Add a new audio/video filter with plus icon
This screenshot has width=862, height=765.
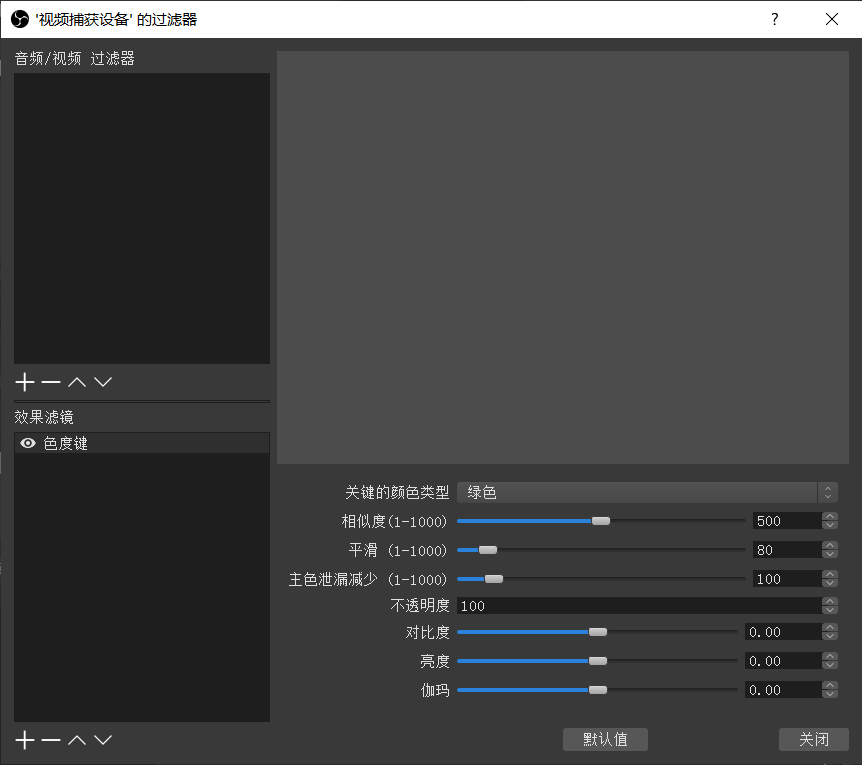[25, 382]
